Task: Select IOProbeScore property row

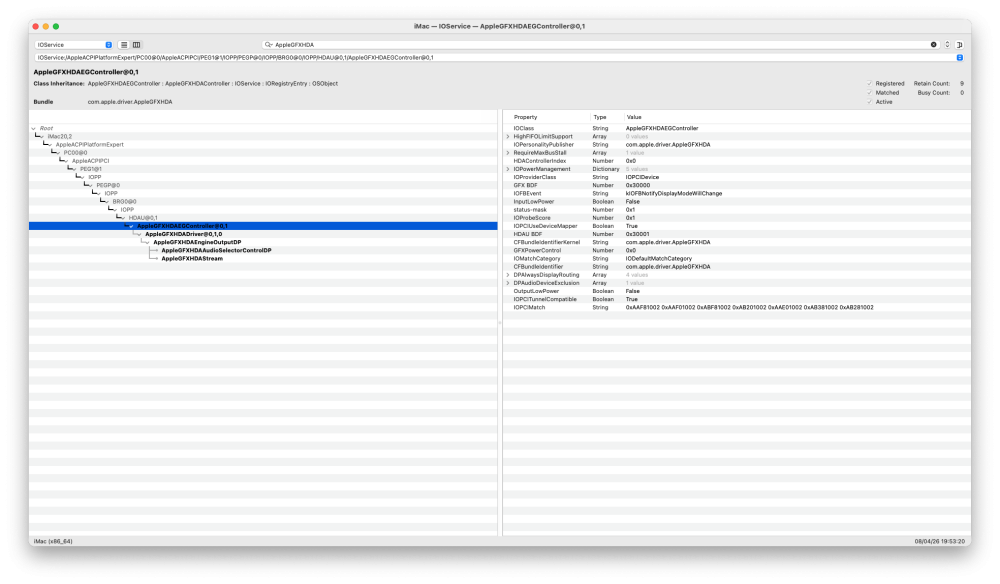Action: click(737, 218)
